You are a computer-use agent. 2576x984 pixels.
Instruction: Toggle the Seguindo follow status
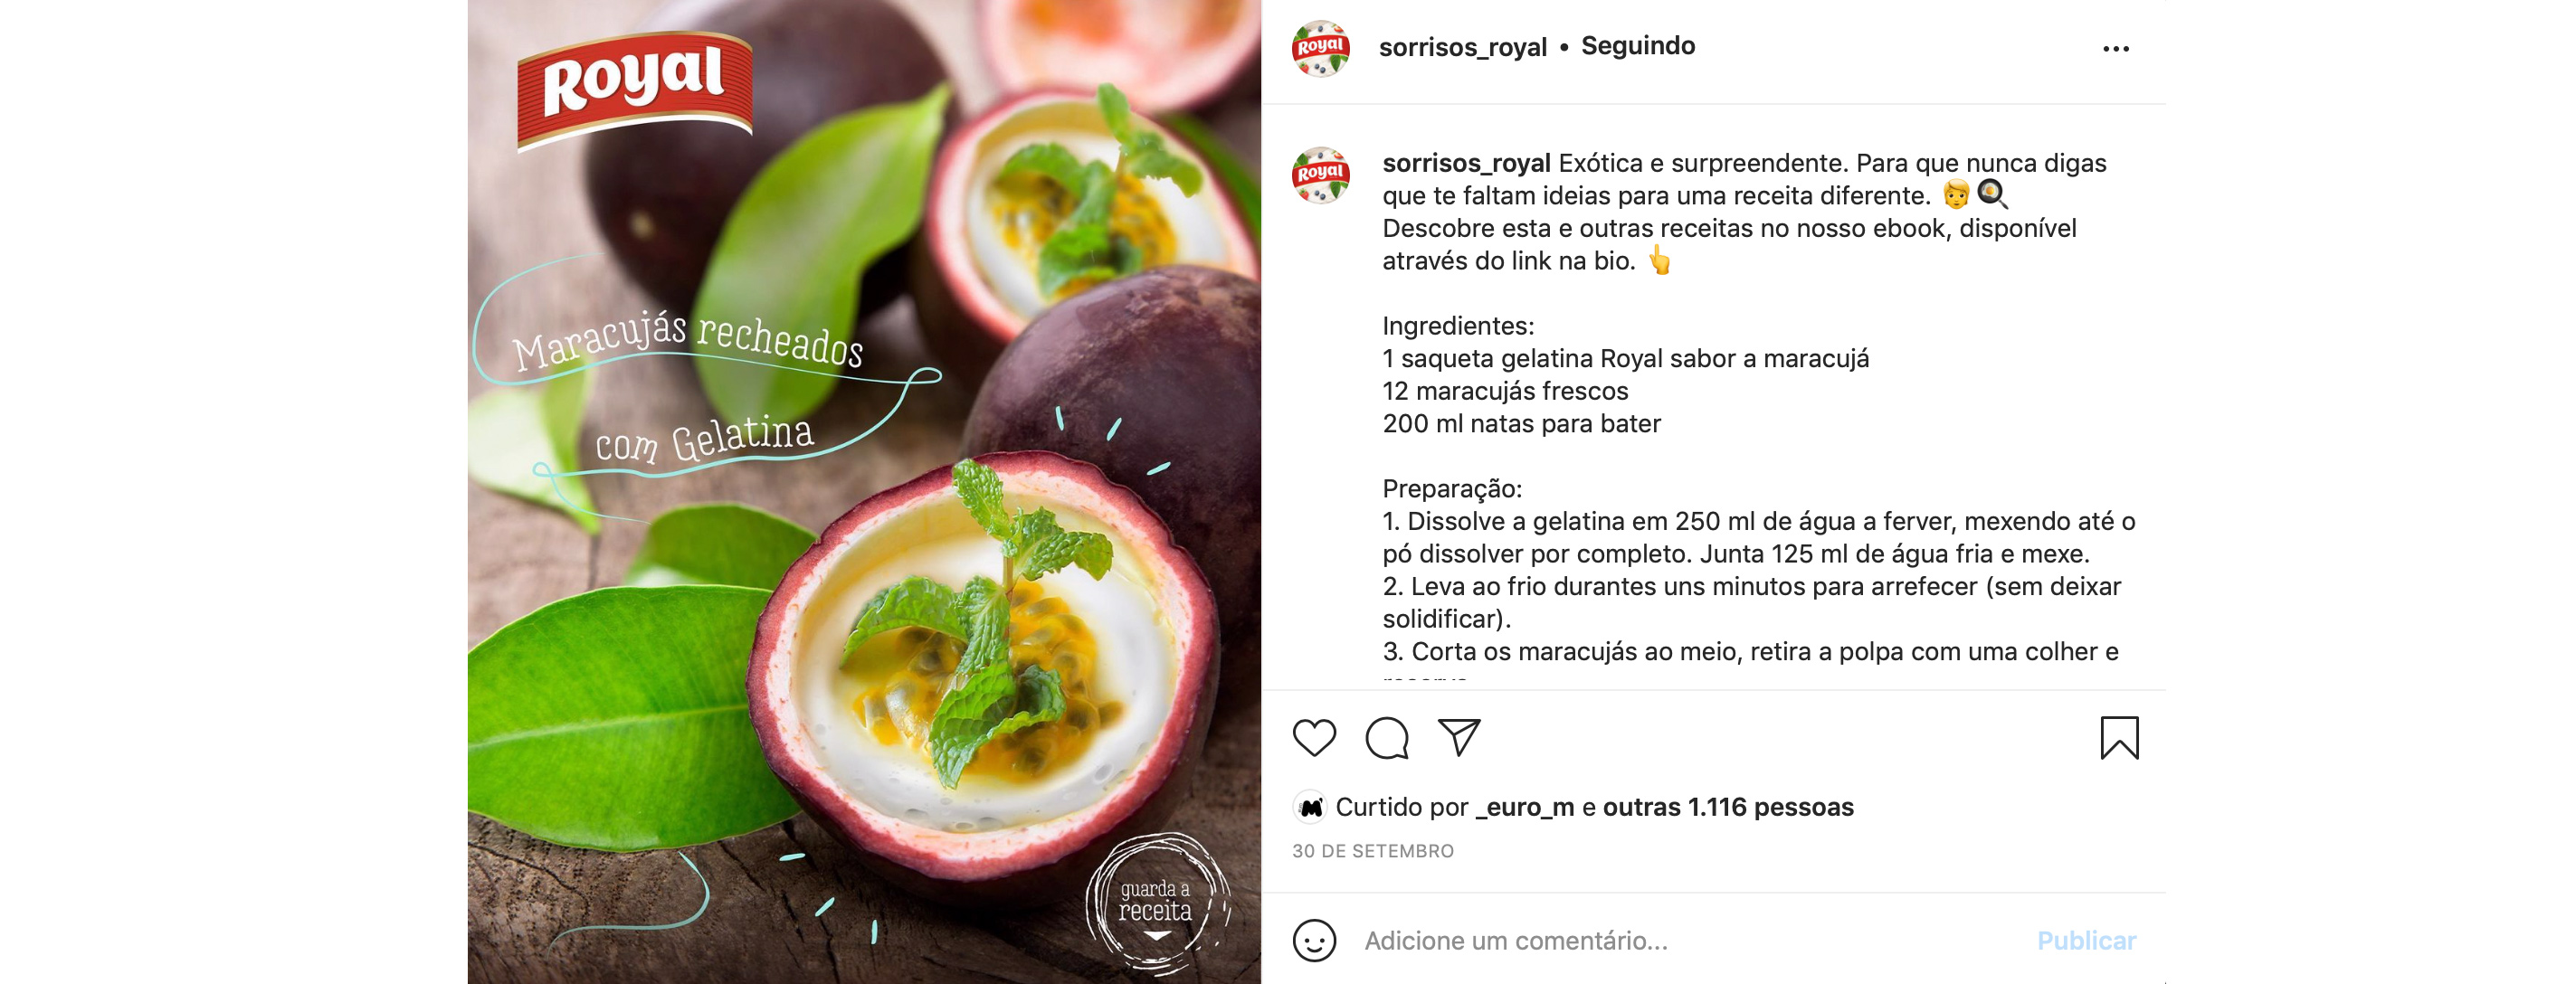[x=1638, y=46]
